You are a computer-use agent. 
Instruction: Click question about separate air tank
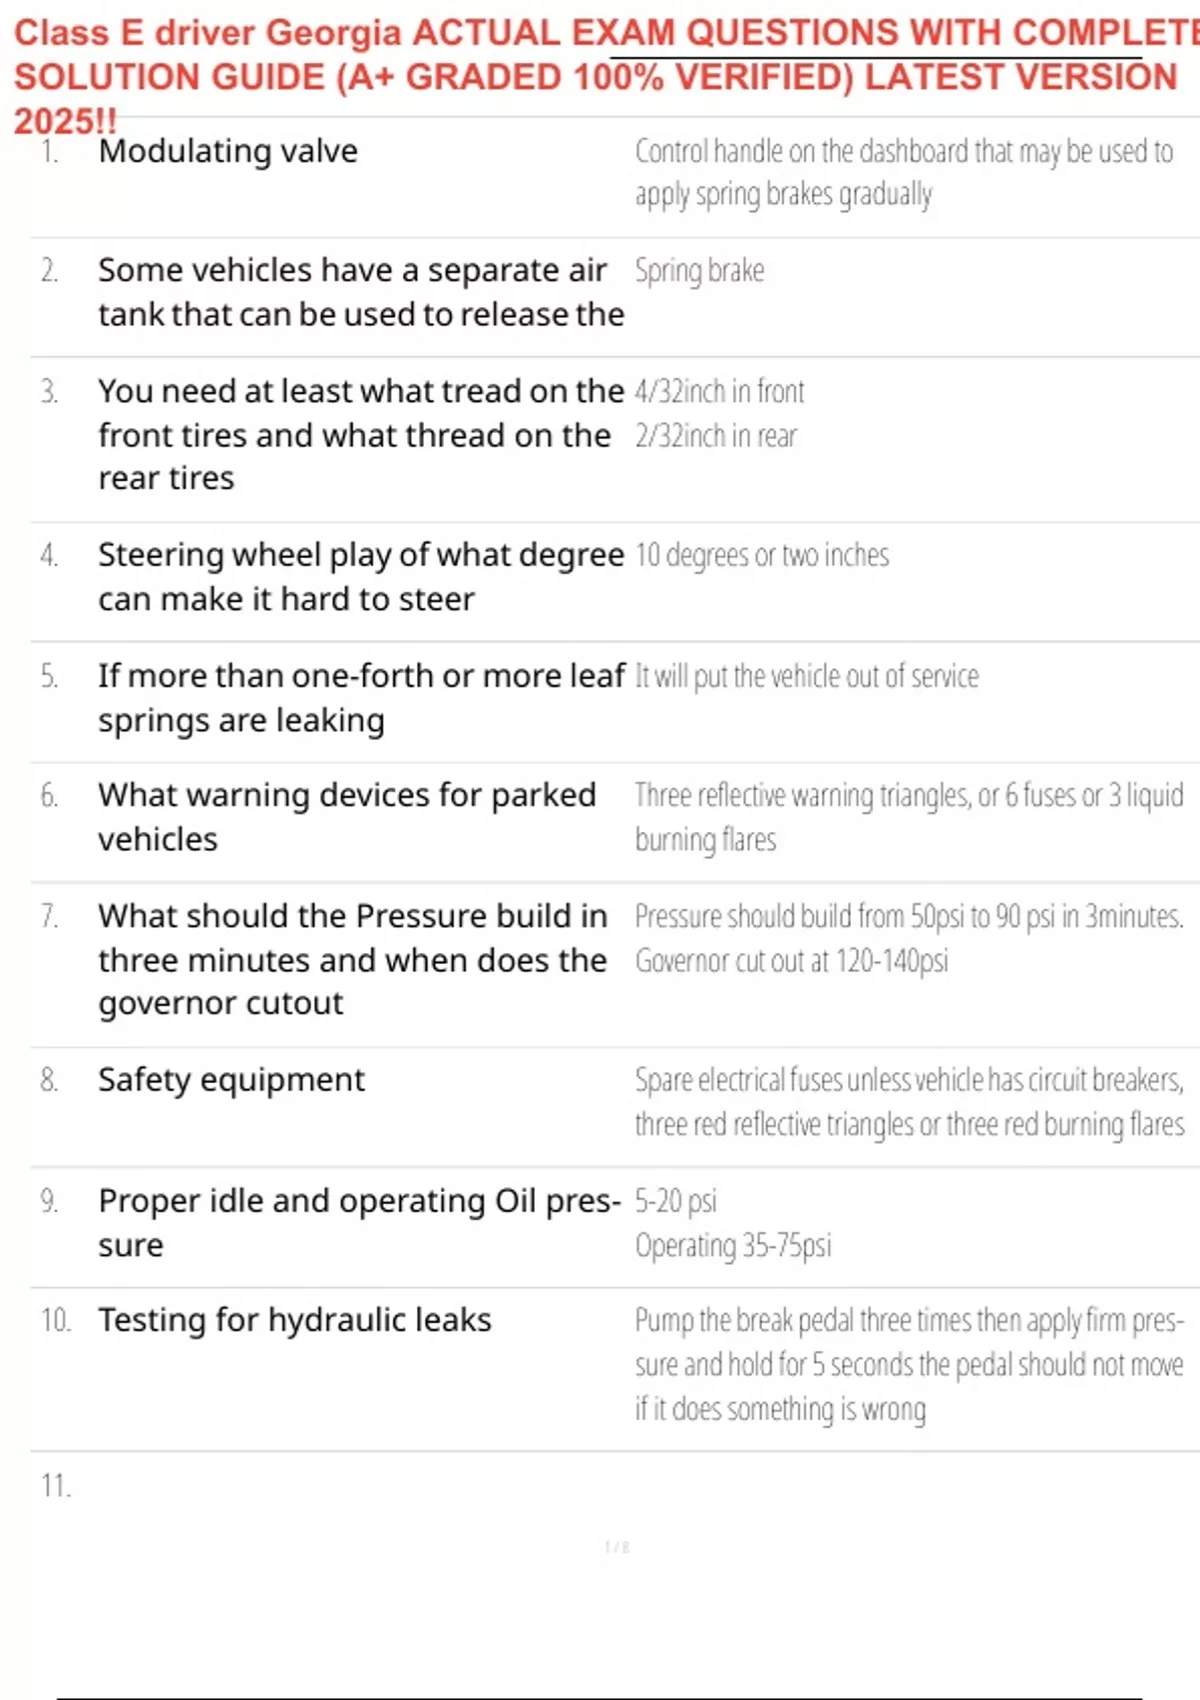coord(360,292)
